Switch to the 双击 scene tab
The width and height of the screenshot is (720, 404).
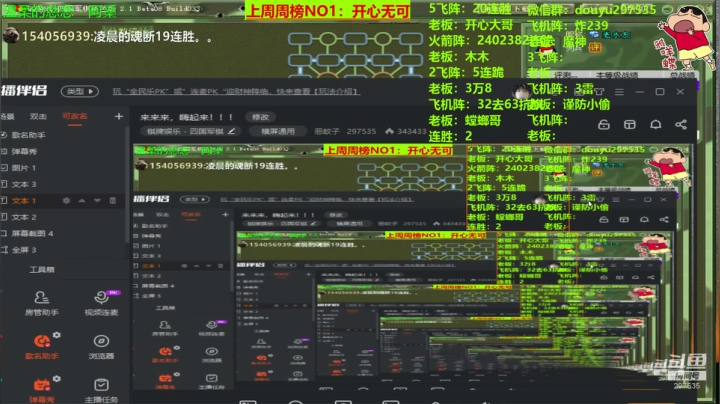[38, 117]
